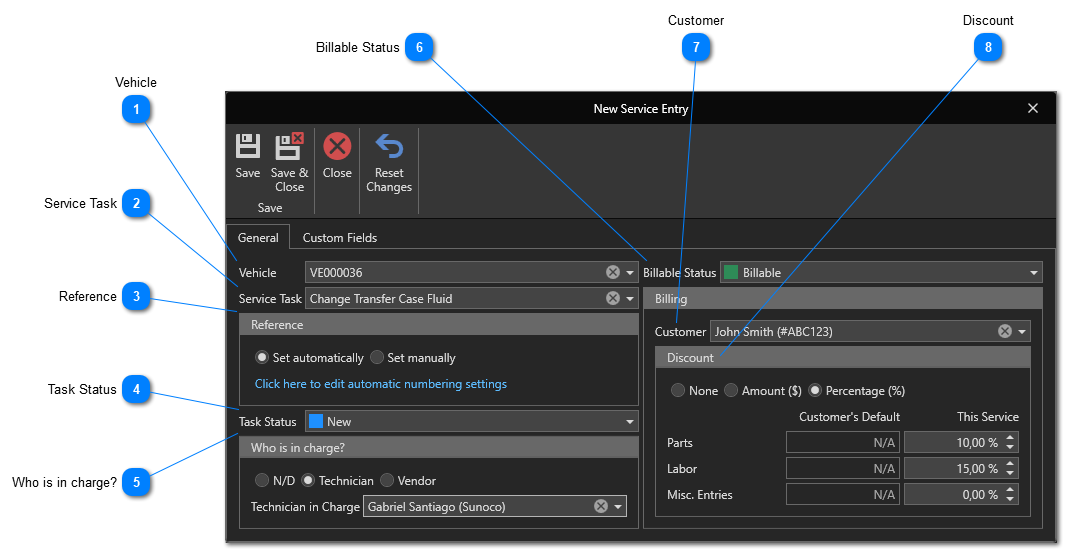Open the Task Status dropdown
This screenshot has height=552, width=1066.
[630, 422]
